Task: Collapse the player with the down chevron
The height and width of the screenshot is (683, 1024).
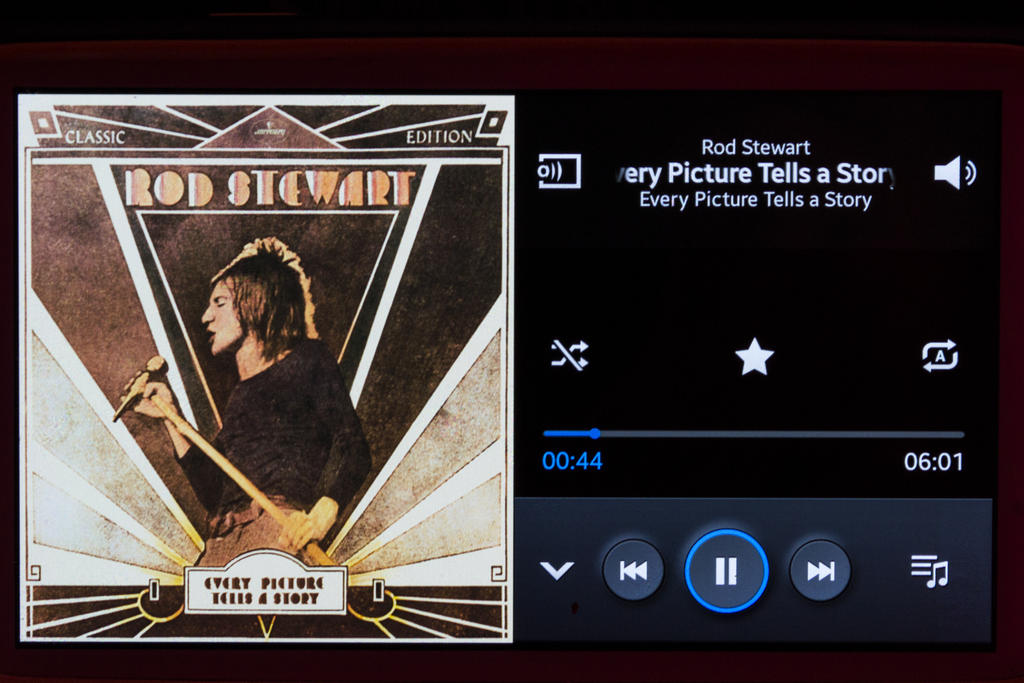Action: 557,571
